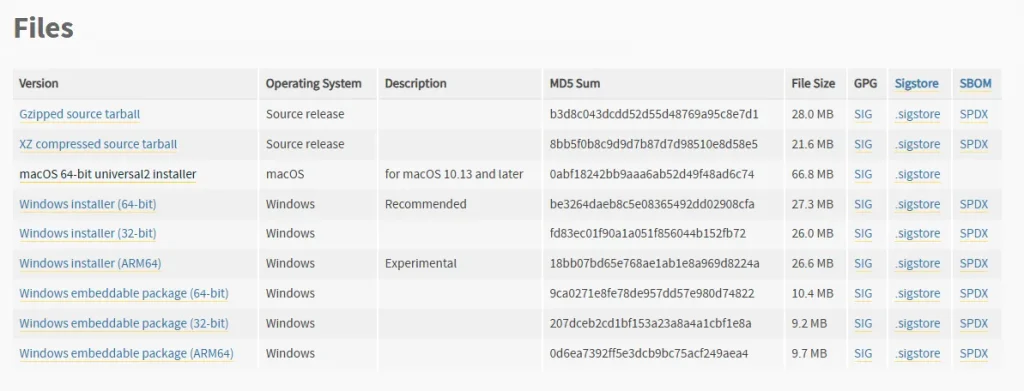Select MD5 sum 0d6ea7392ff5e3dcb9bc75acf249aea4

649,353
